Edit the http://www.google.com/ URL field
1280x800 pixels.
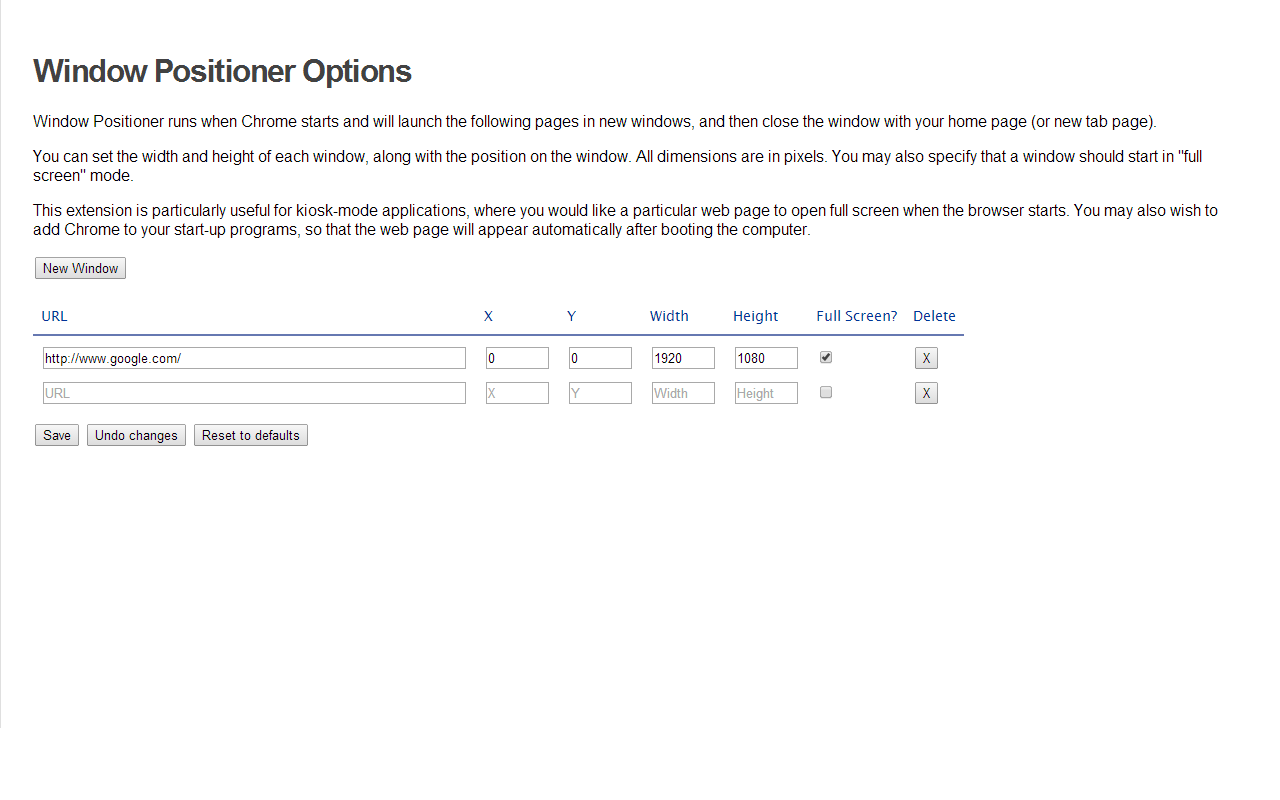pos(254,358)
